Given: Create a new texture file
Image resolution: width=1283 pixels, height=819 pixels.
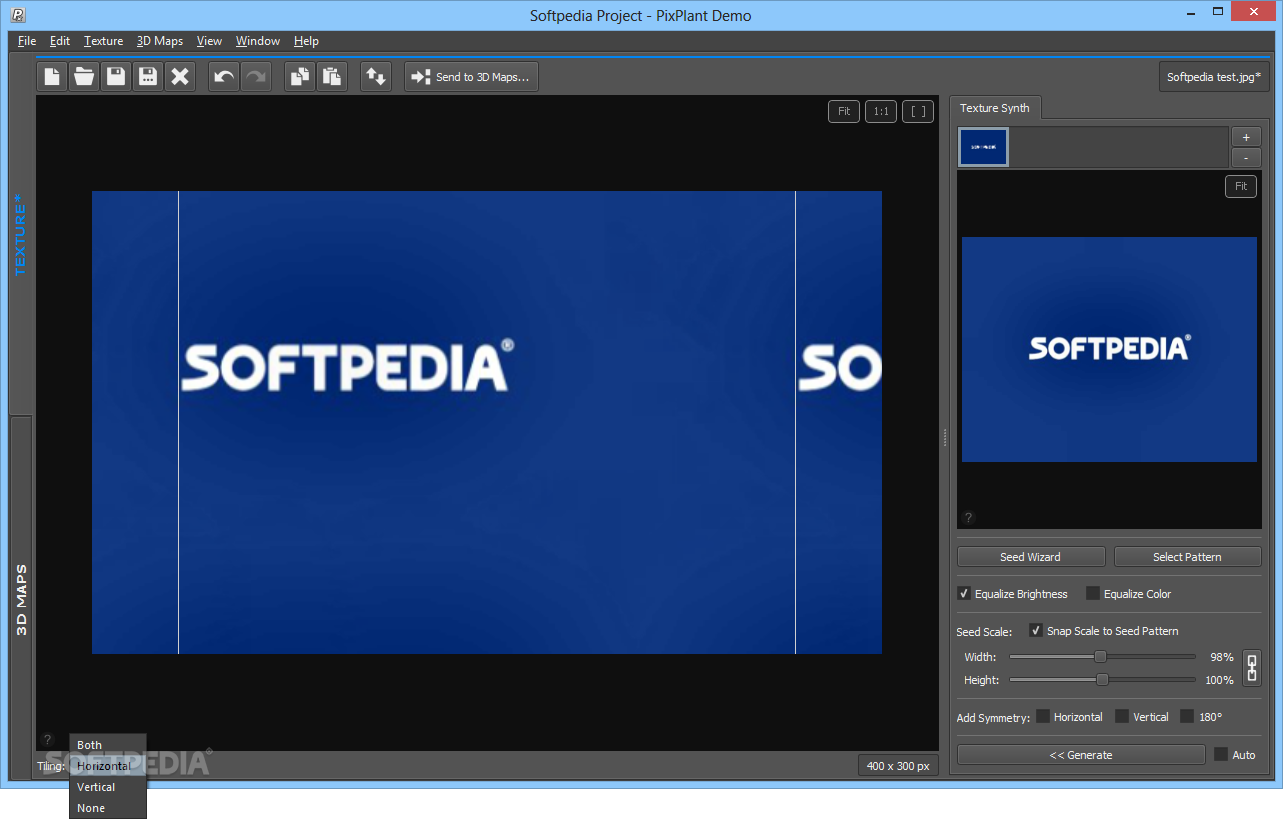Looking at the screenshot, I should [52, 77].
